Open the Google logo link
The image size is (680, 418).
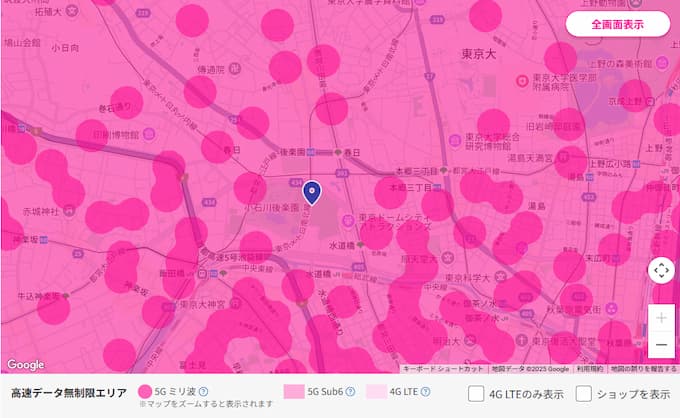pyautogui.click(x=26, y=365)
